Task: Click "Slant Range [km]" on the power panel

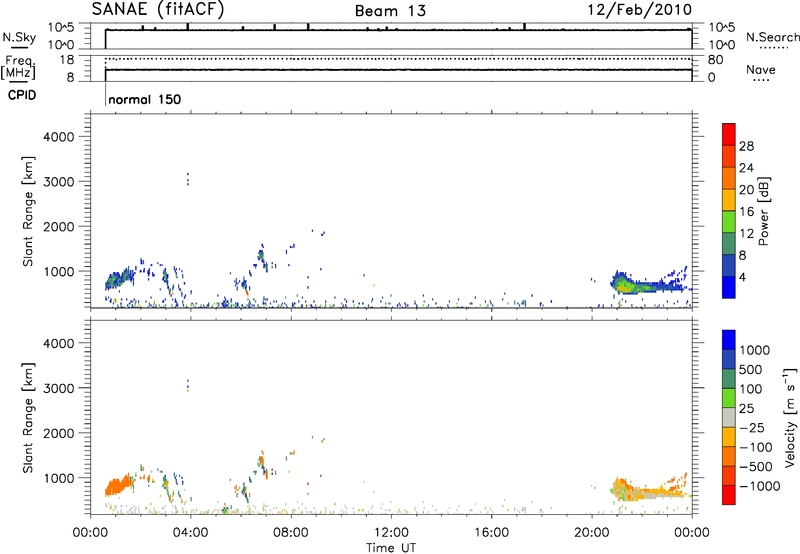Action: [28, 211]
